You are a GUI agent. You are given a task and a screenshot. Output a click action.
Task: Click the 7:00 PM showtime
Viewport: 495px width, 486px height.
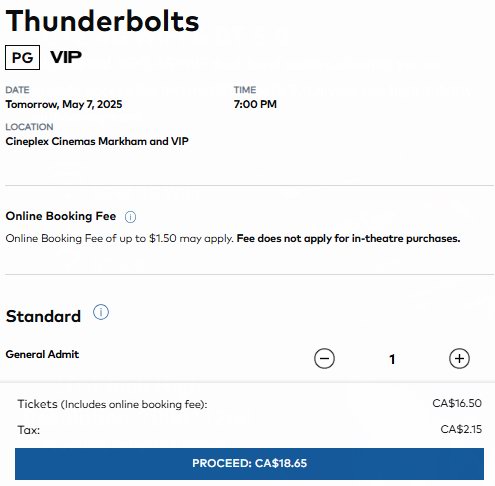(x=255, y=104)
